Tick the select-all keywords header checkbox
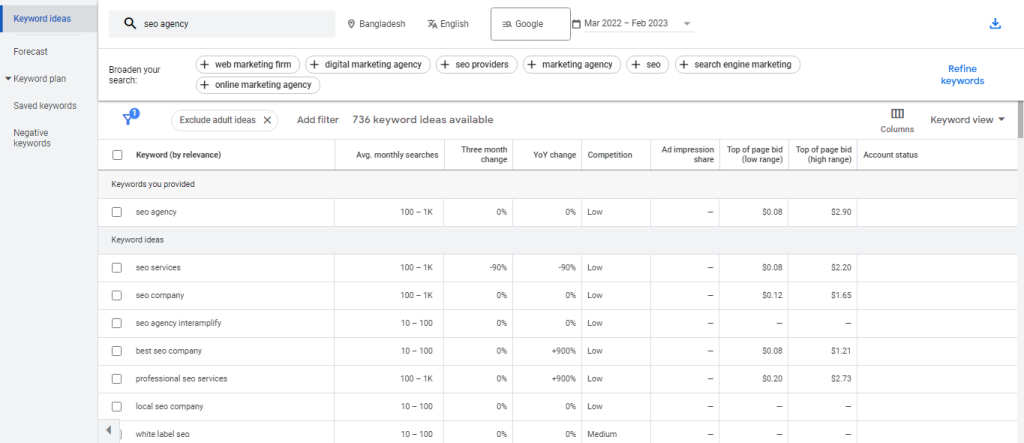Viewport: 1024px width, 443px height. [117, 155]
